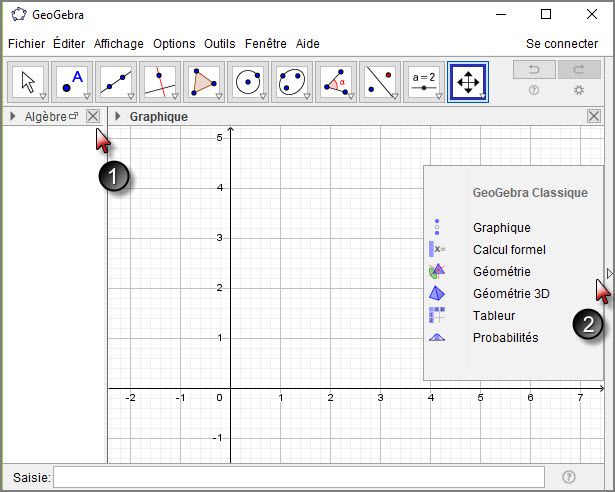Click the Algèbre panel title

(x=45, y=117)
